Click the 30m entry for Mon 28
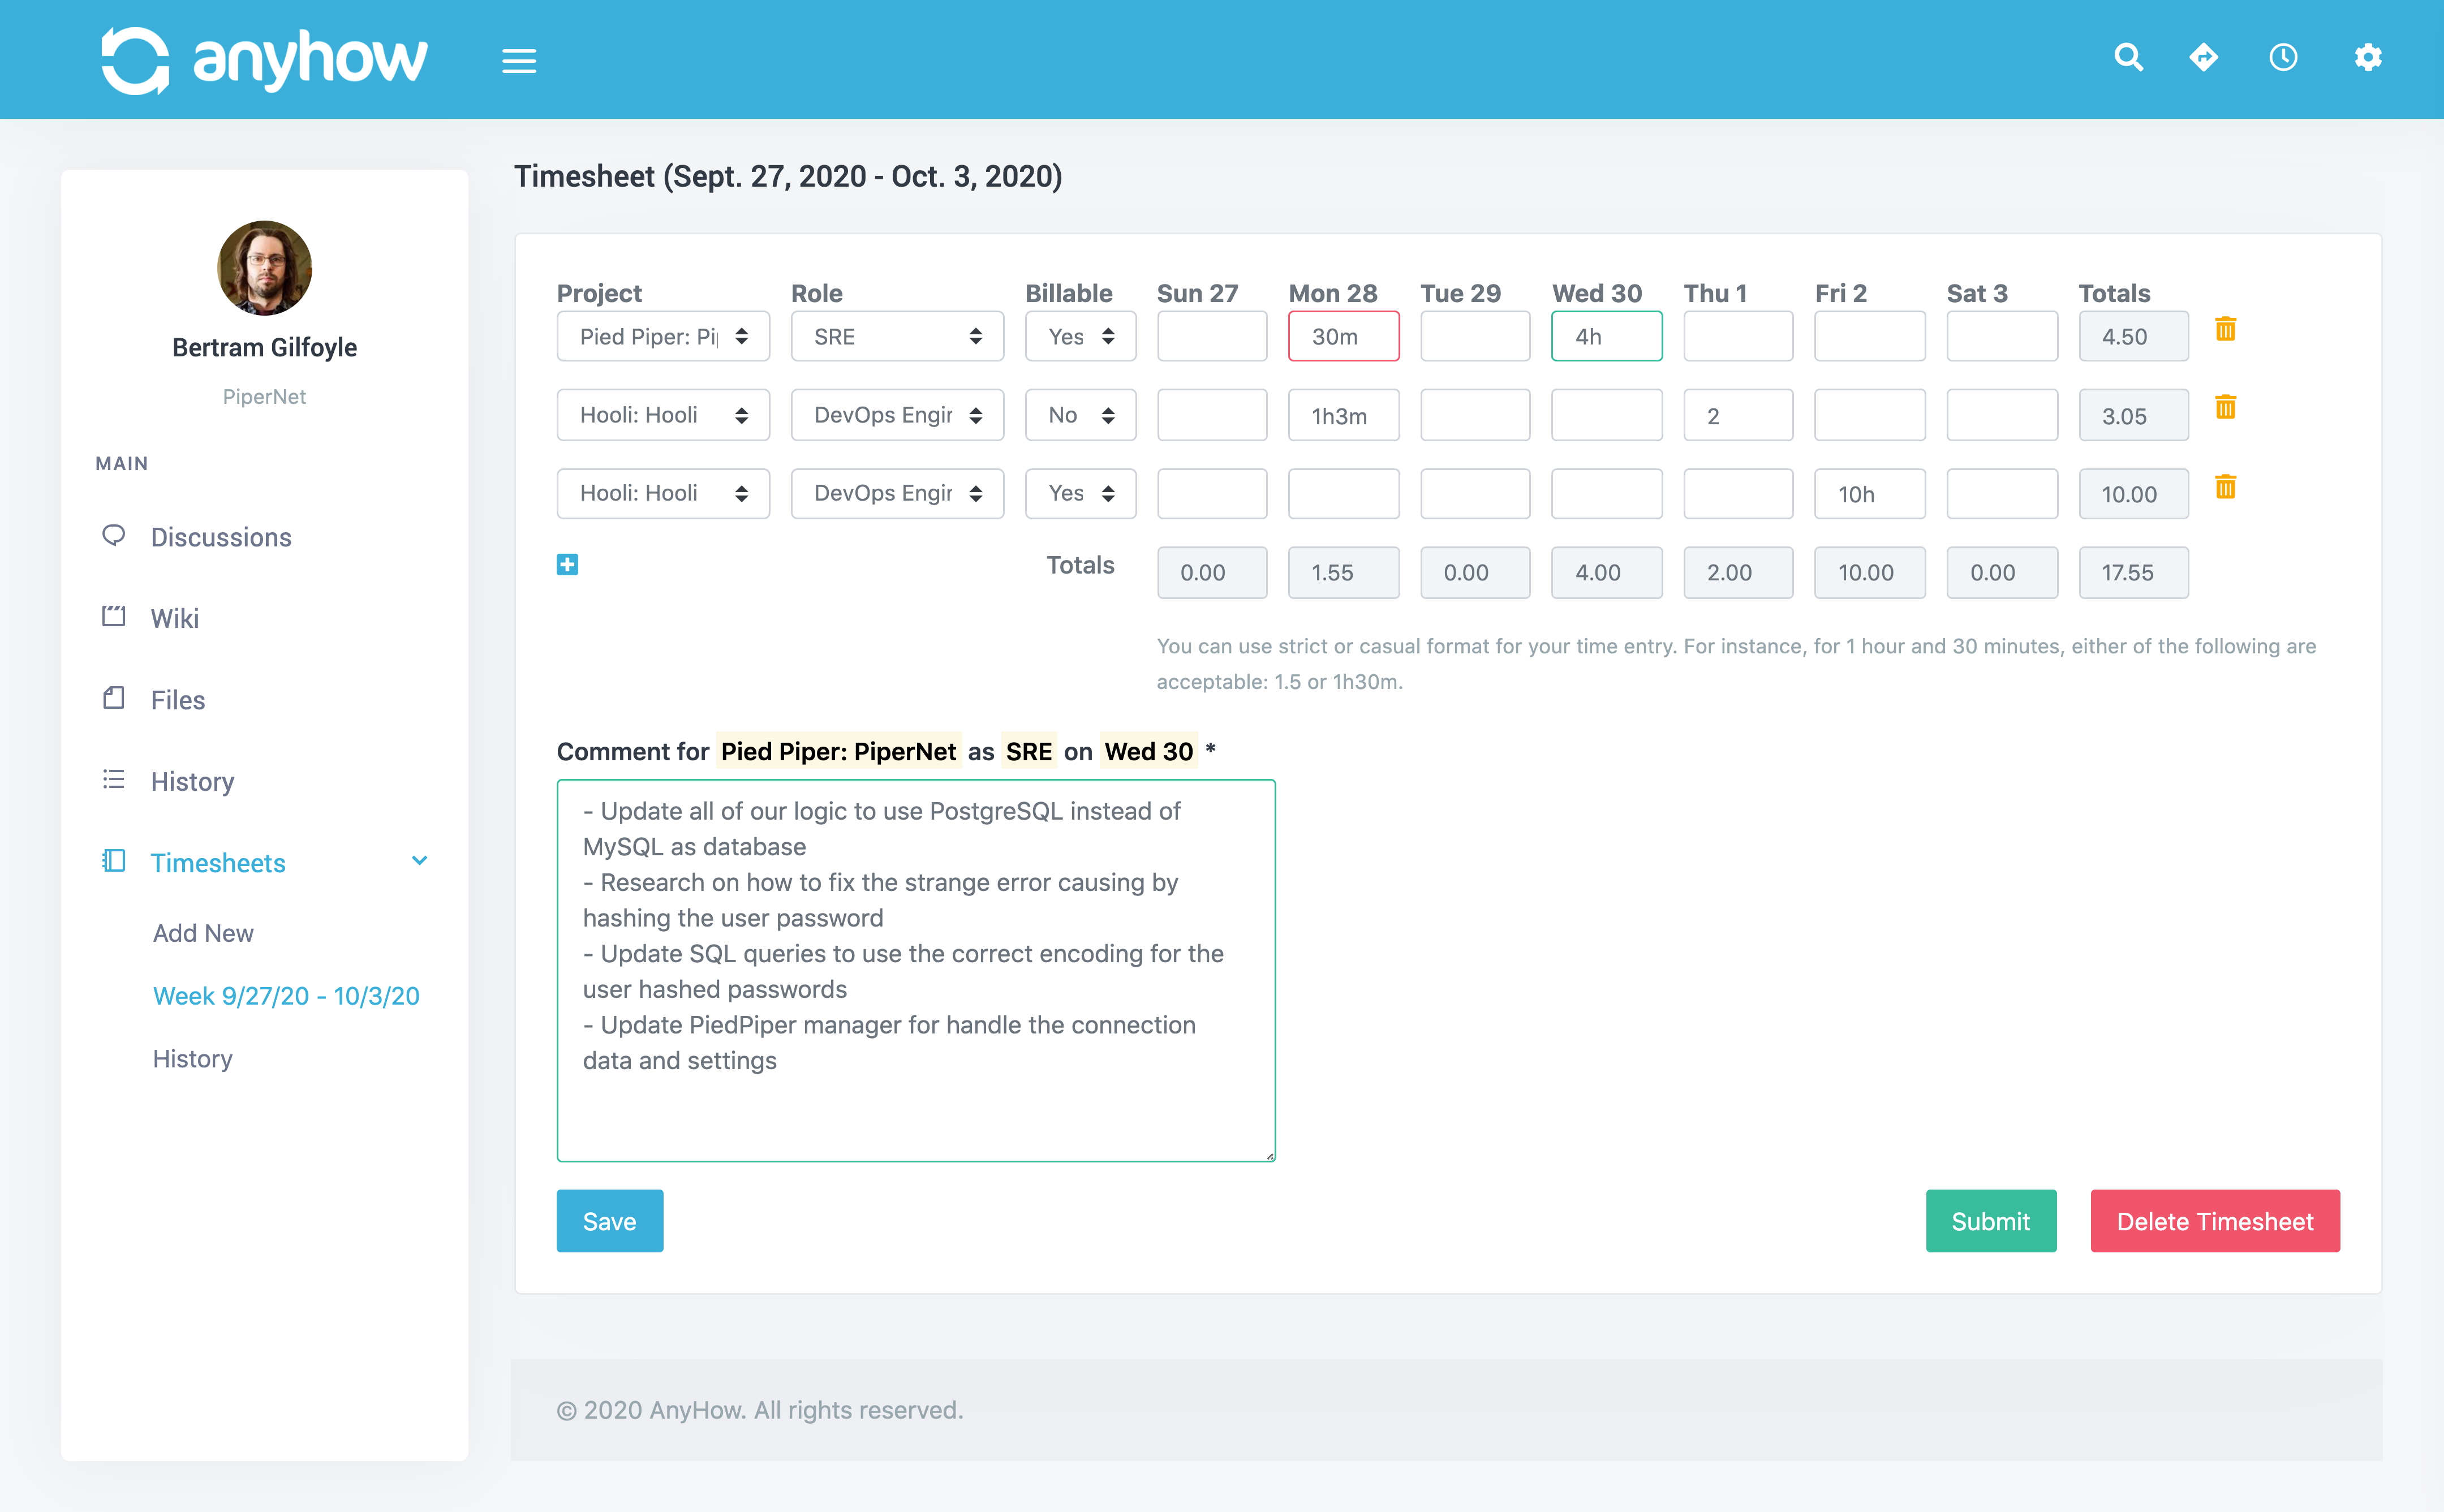The height and width of the screenshot is (1512, 2444). tap(1343, 336)
